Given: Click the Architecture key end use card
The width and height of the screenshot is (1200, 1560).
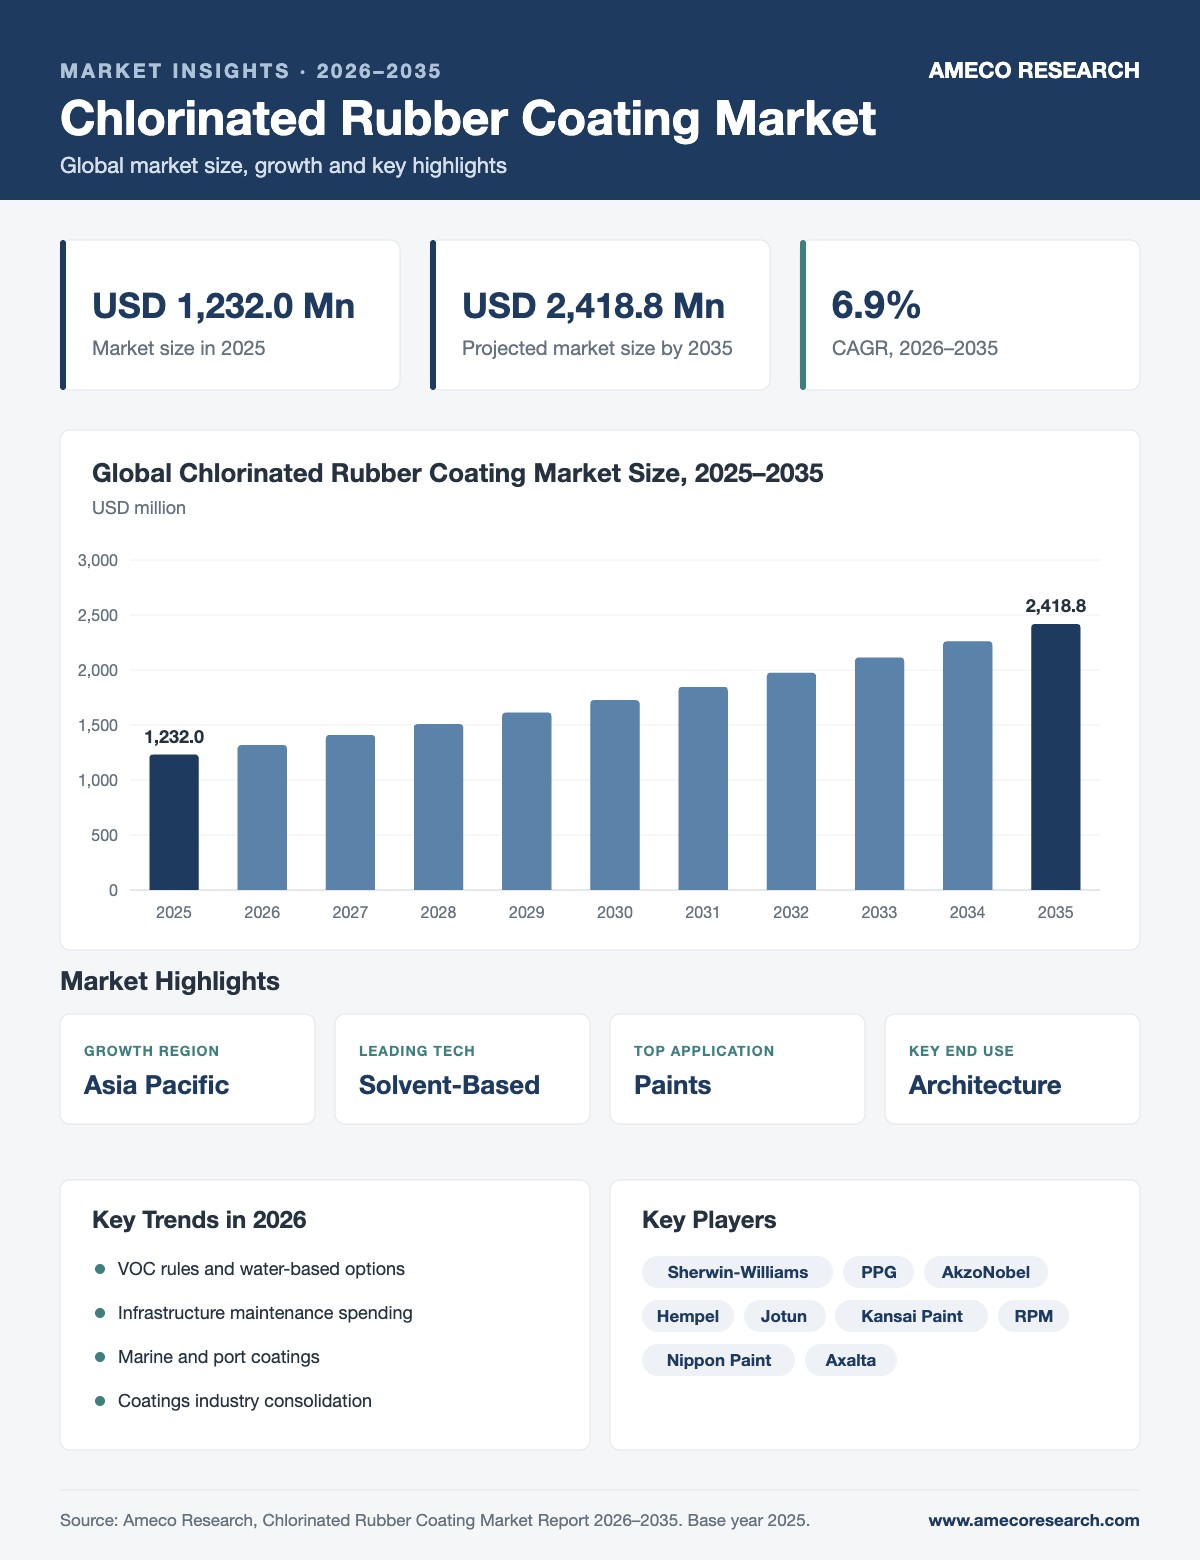Looking at the screenshot, I should [1012, 1069].
